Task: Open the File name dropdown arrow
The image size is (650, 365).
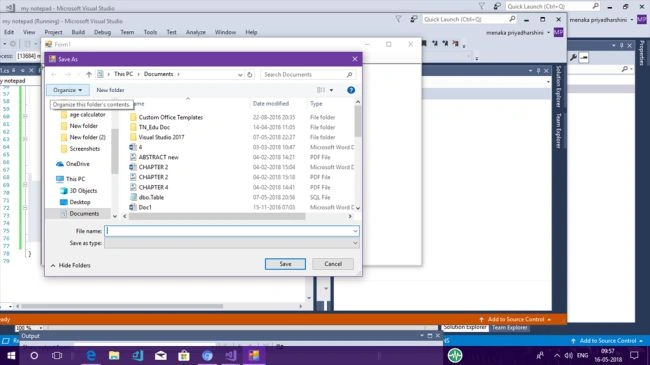Action: pyautogui.click(x=355, y=231)
